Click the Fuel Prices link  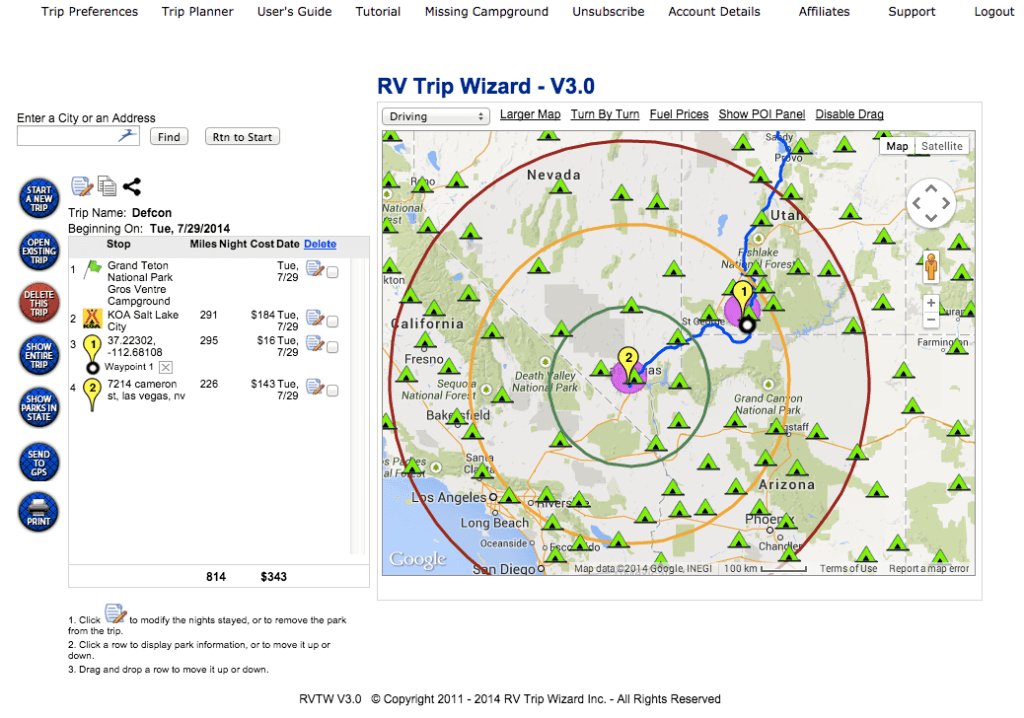tap(679, 114)
